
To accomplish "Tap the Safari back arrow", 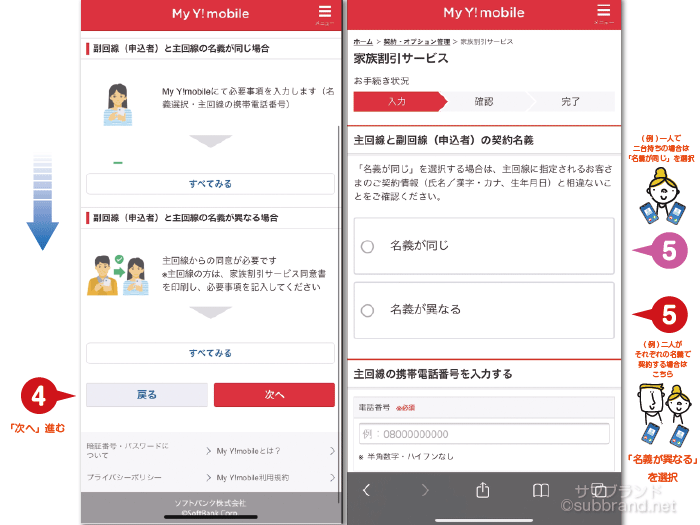I will pyautogui.click(x=367, y=490).
